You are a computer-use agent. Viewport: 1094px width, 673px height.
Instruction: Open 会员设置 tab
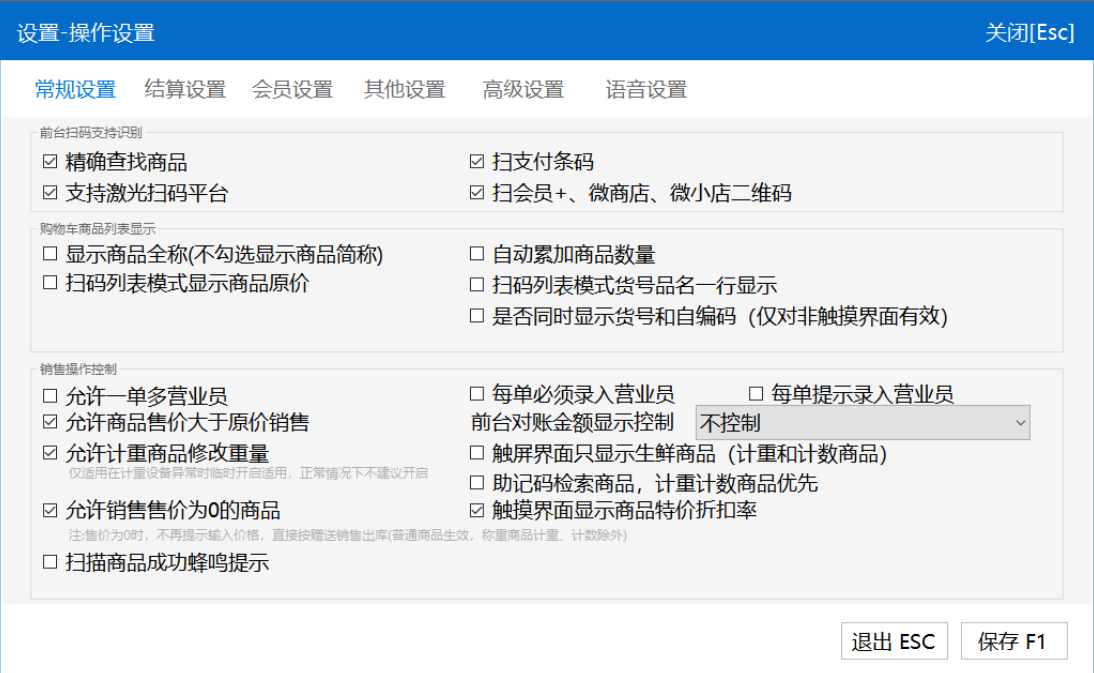[x=292, y=89]
